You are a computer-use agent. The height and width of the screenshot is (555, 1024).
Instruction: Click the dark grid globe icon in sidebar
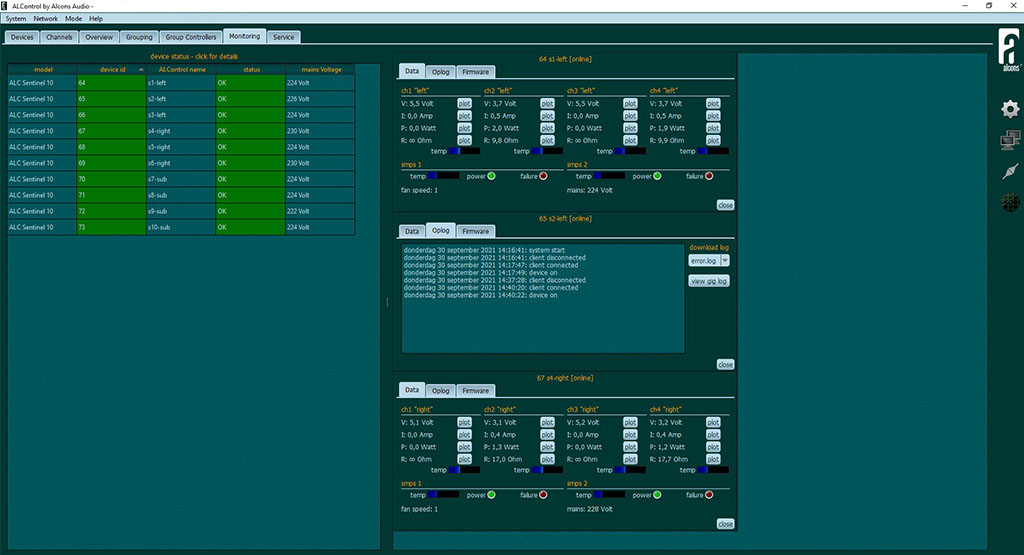(x=1010, y=202)
